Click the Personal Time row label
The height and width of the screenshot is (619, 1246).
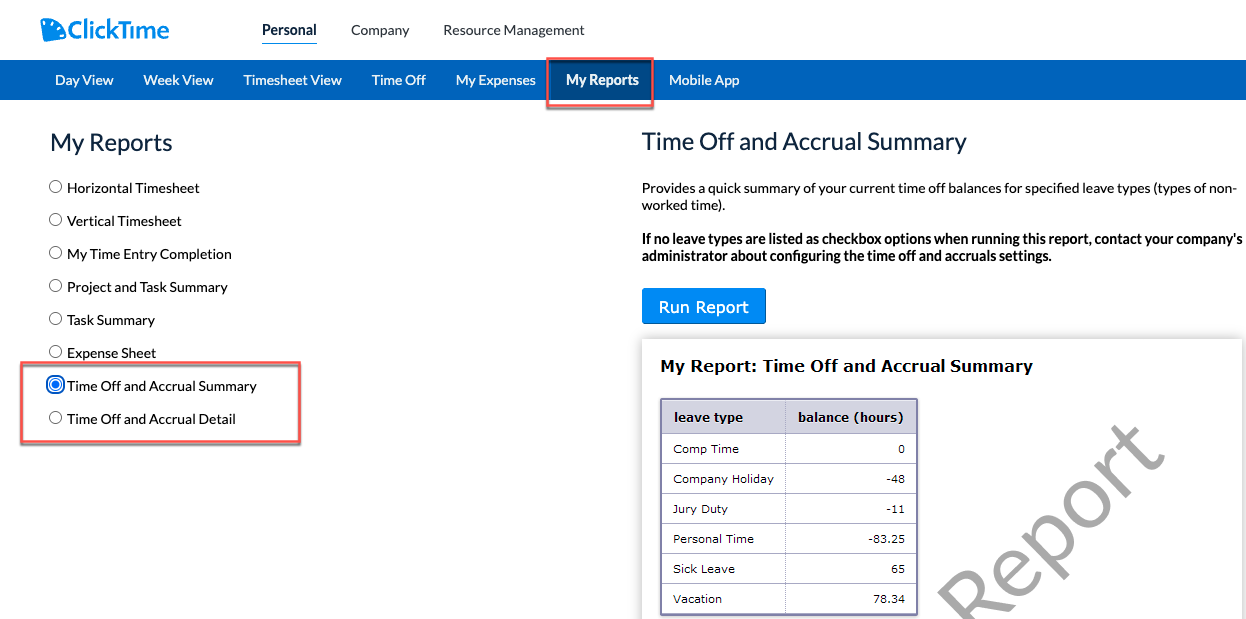[713, 539]
